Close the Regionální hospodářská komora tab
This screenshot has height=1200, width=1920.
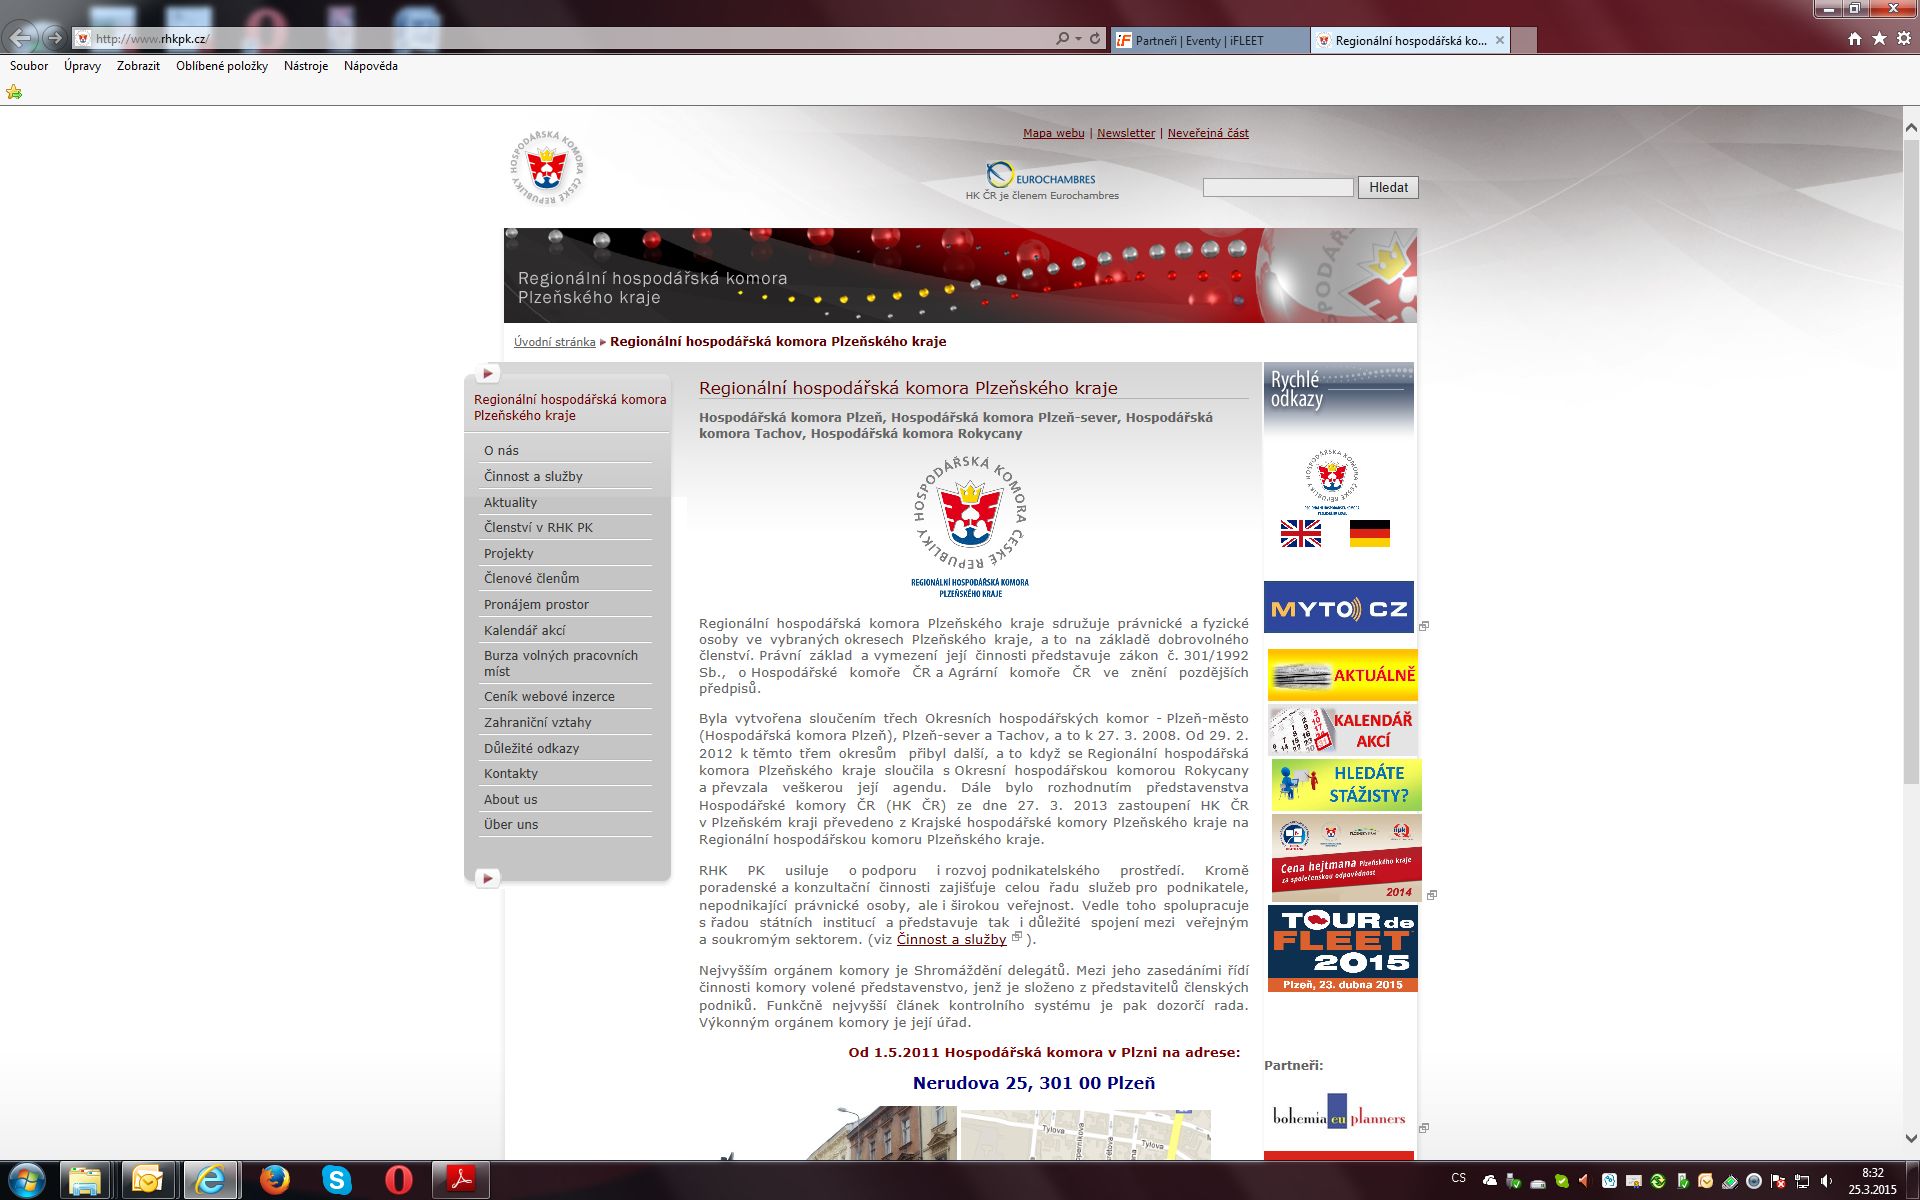click(x=1499, y=41)
